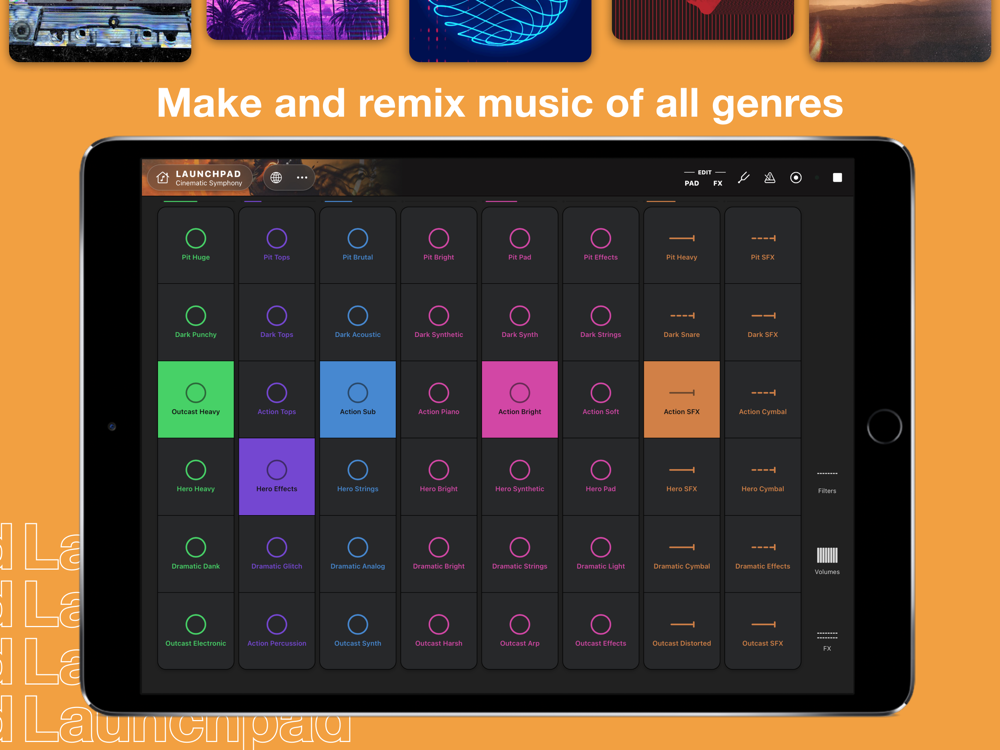Screen dimensions: 1000x750
Task: Open the three-dot more options menu
Action: (302, 178)
